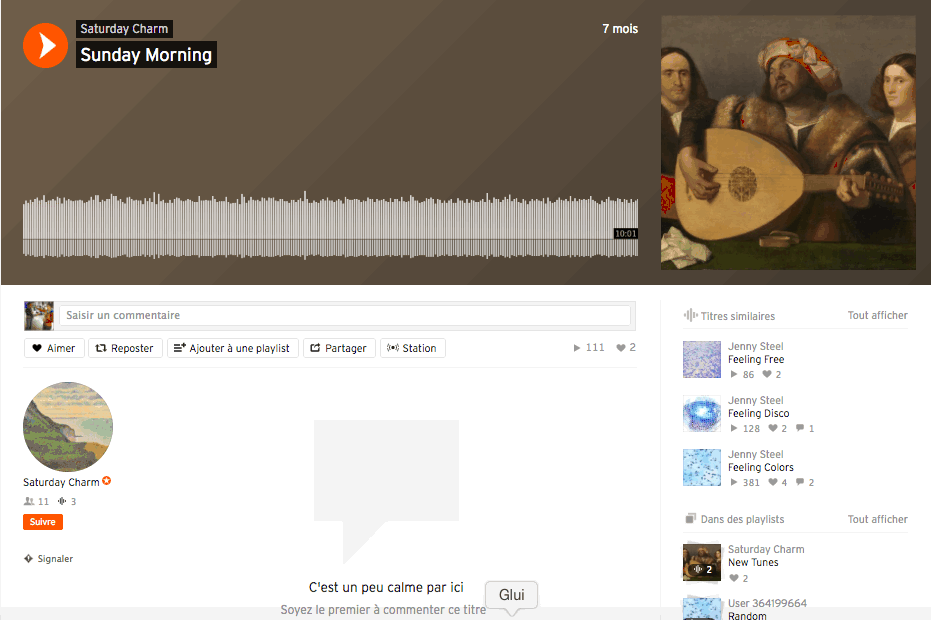The width and height of the screenshot is (931, 620).
Task: Play the Sunday Morning track
Action: (45, 45)
